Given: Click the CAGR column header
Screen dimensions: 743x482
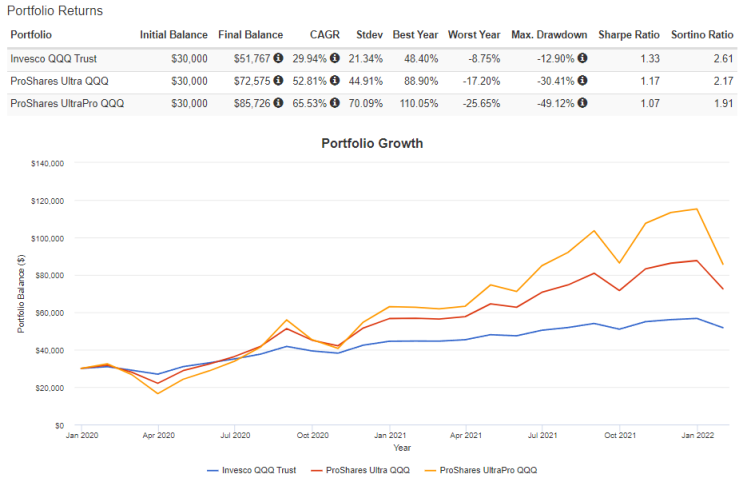Looking at the screenshot, I should pyautogui.click(x=325, y=35).
